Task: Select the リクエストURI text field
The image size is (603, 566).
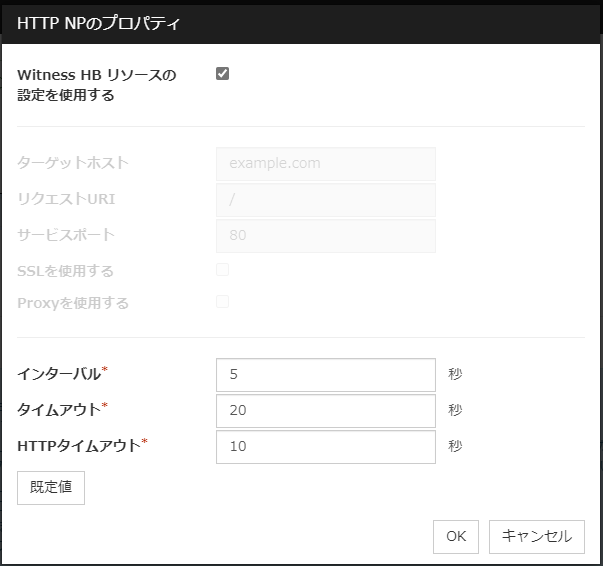Action: tap(325, 199)
